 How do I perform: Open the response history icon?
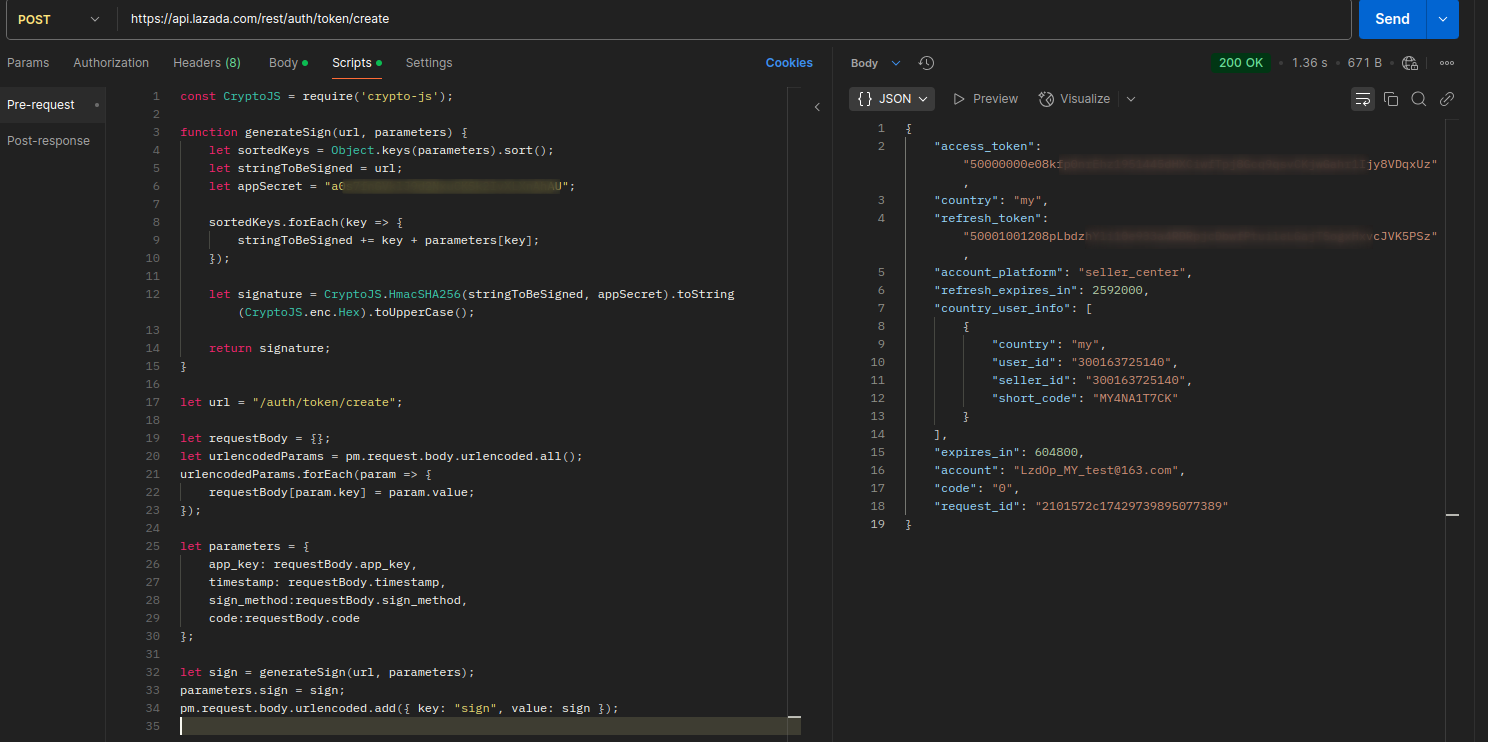click(926, 63)
